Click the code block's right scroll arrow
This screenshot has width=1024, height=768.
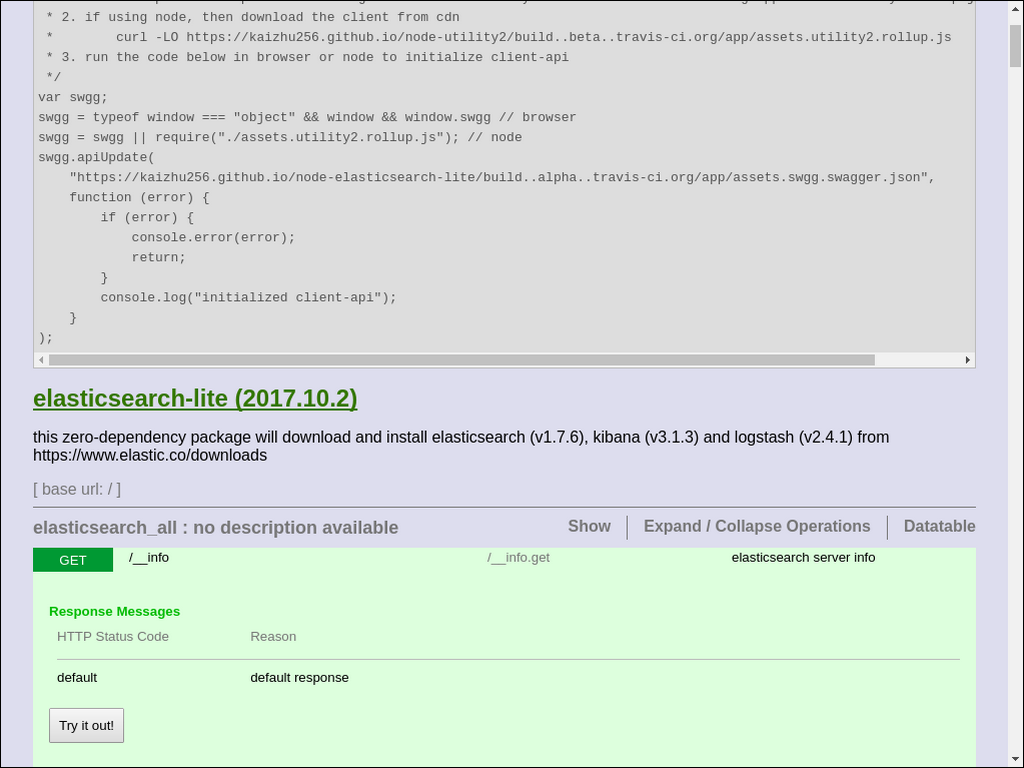tap(967, 360)
